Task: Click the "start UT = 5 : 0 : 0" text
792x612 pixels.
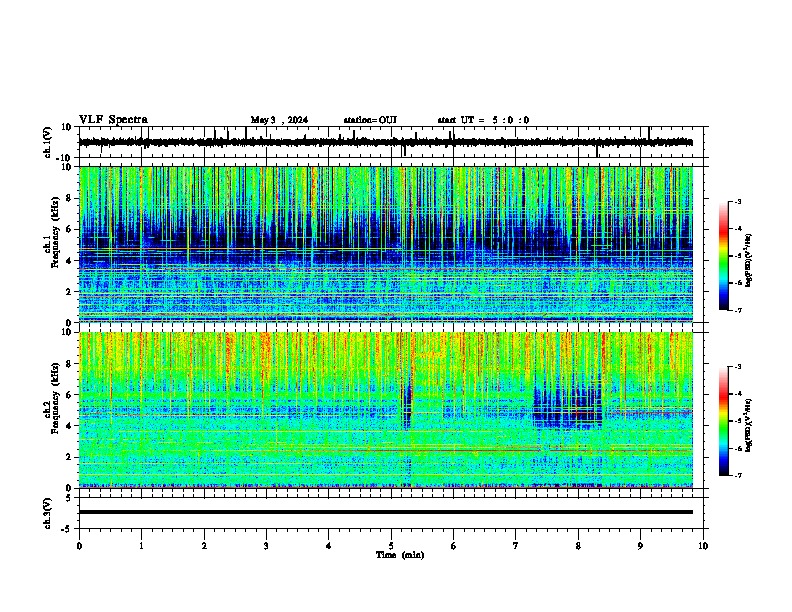Action: [483, 120]
